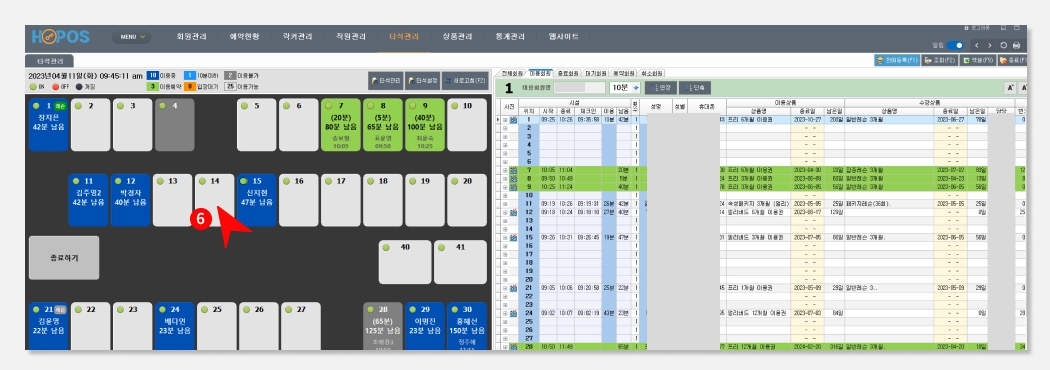Click the 연장 extend button
The image size is (1050, 370).
660,88
